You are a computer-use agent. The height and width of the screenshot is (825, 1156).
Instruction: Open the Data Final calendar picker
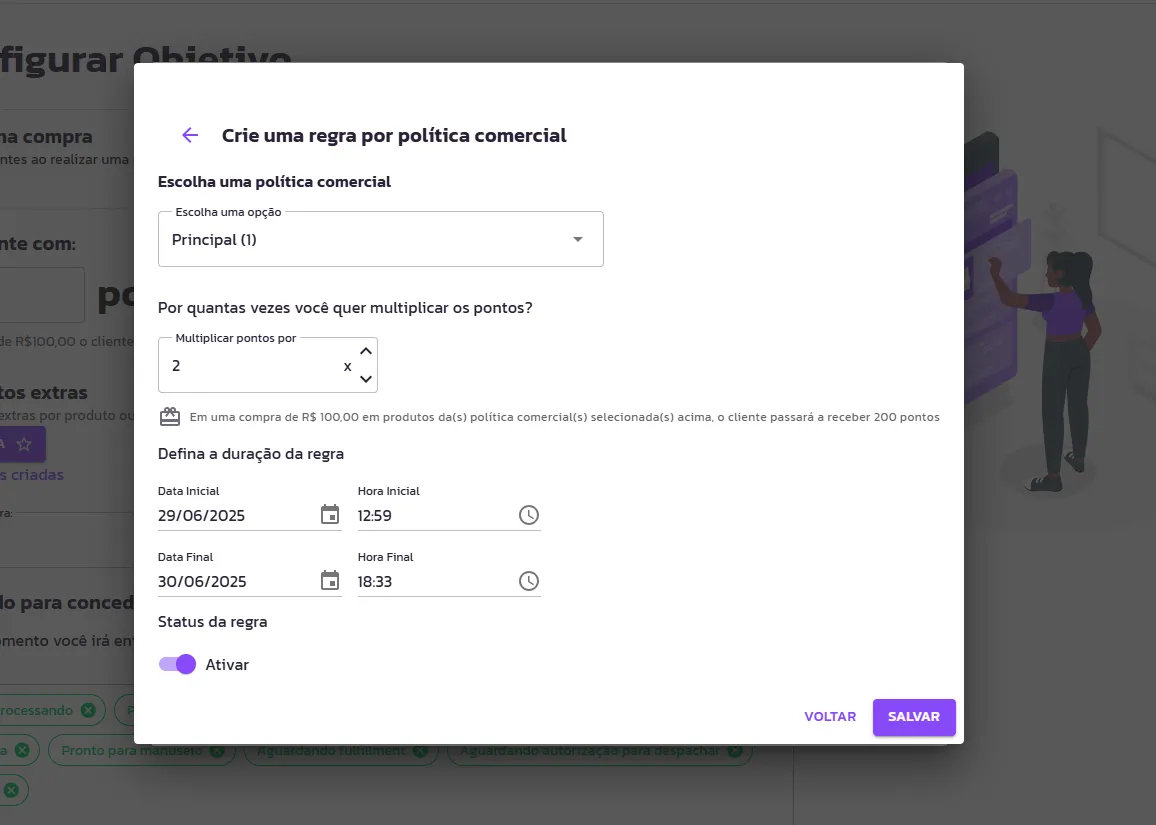click(330, 581)
